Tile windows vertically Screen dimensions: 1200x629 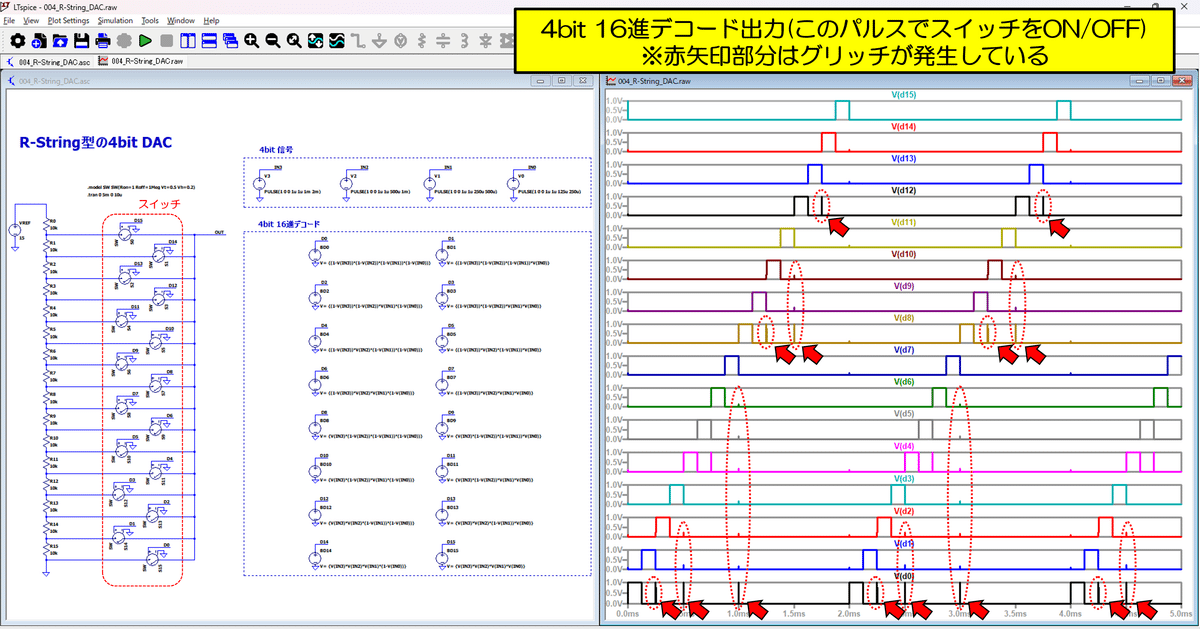(187, 40)
